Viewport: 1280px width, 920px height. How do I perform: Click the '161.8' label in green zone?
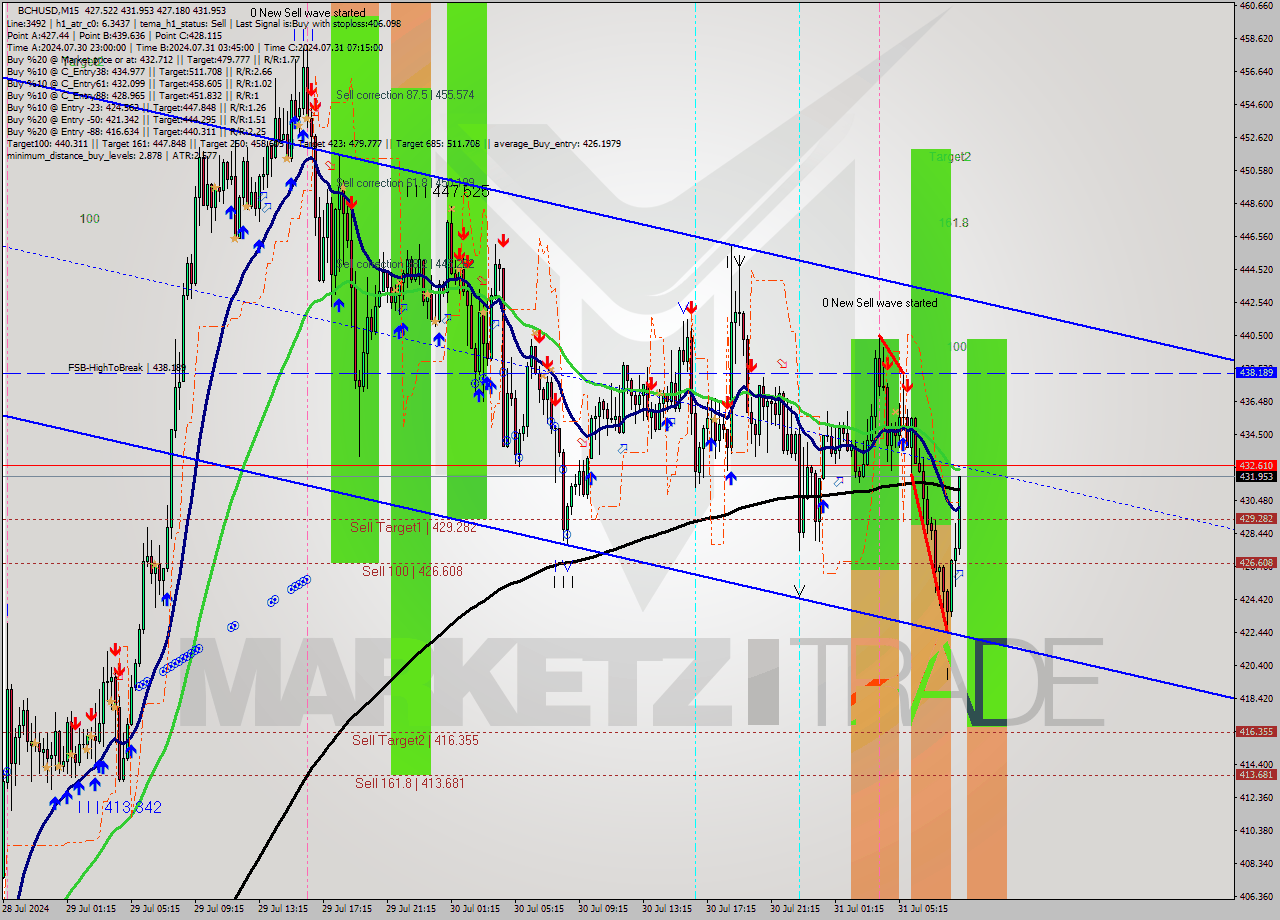click(x=954, y=223)
